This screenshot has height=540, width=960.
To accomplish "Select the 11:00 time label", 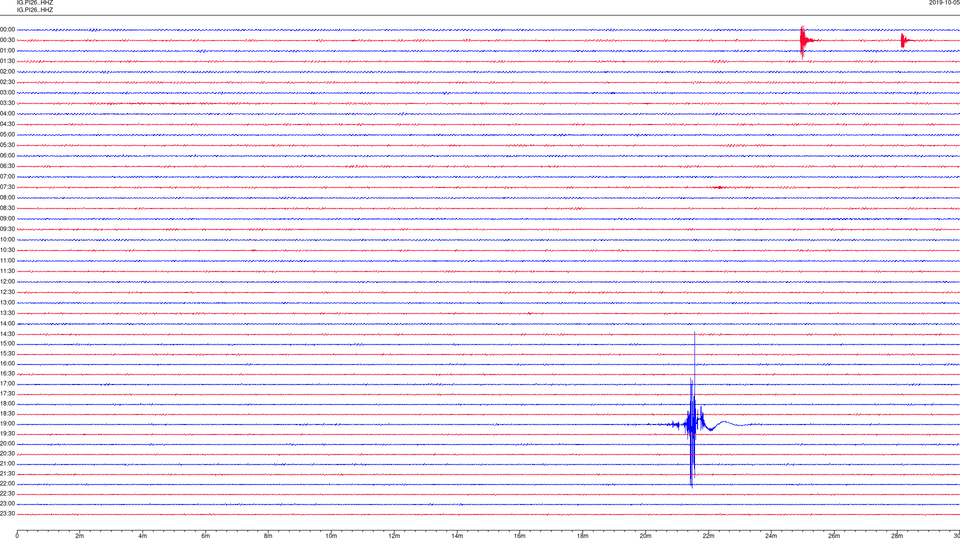I will point(7,260).
